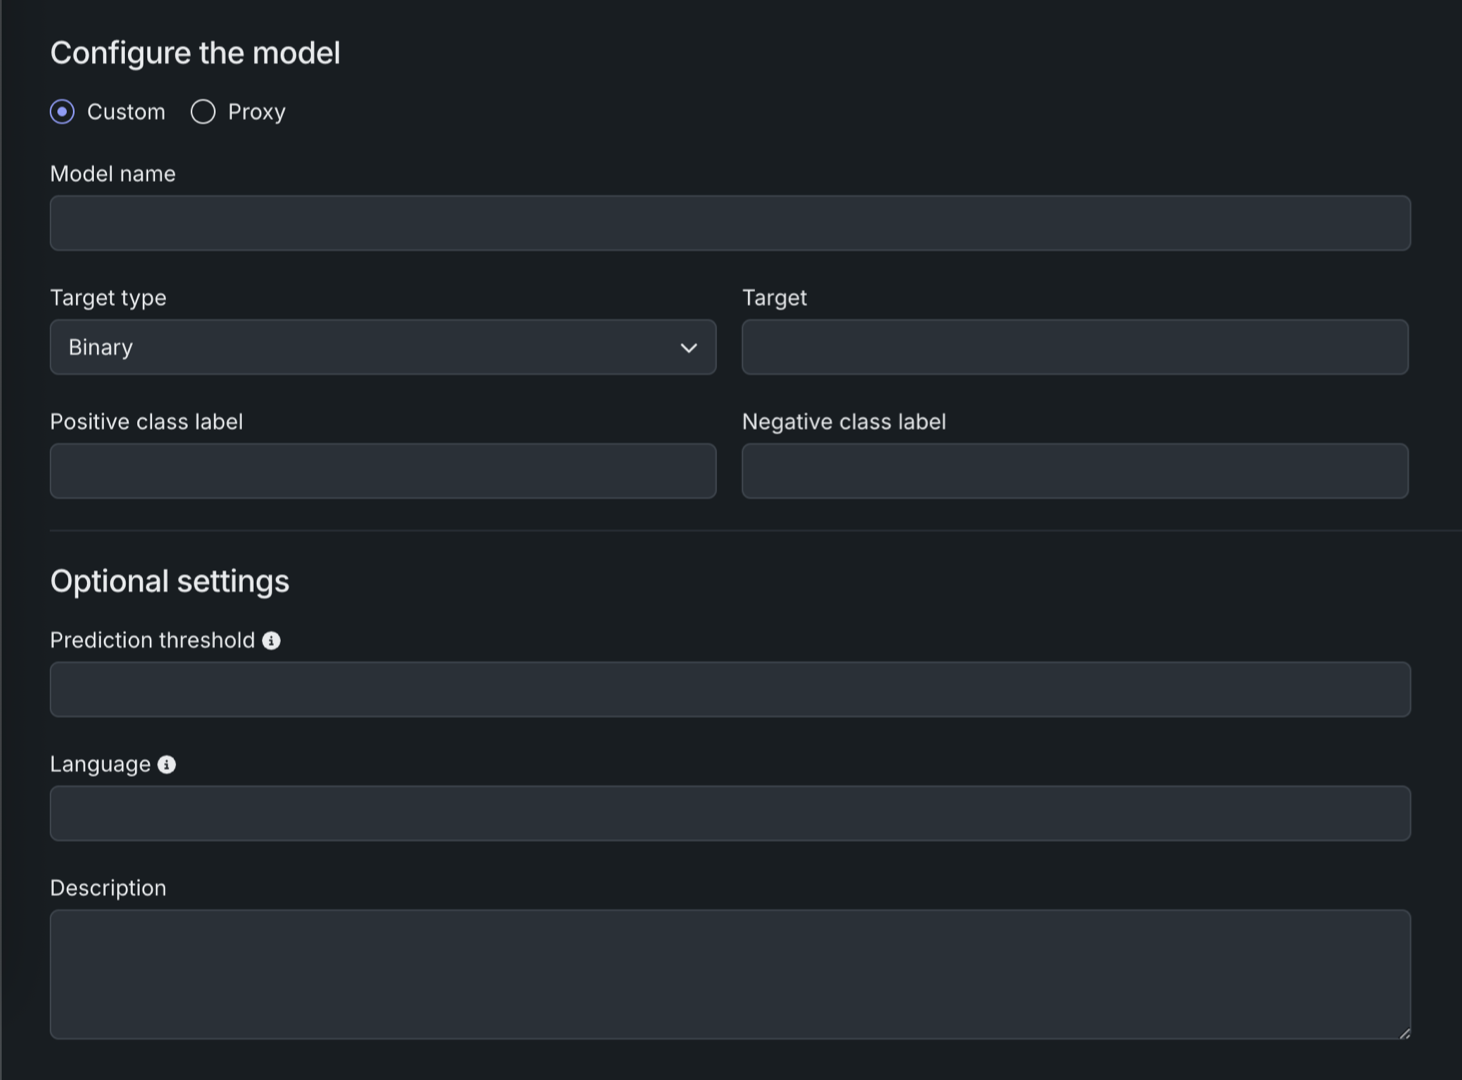Image resolution: width=1462 pixels, height=1080 pixels.
Task: Click the Language info icon
Action: [x=167, y=765]
